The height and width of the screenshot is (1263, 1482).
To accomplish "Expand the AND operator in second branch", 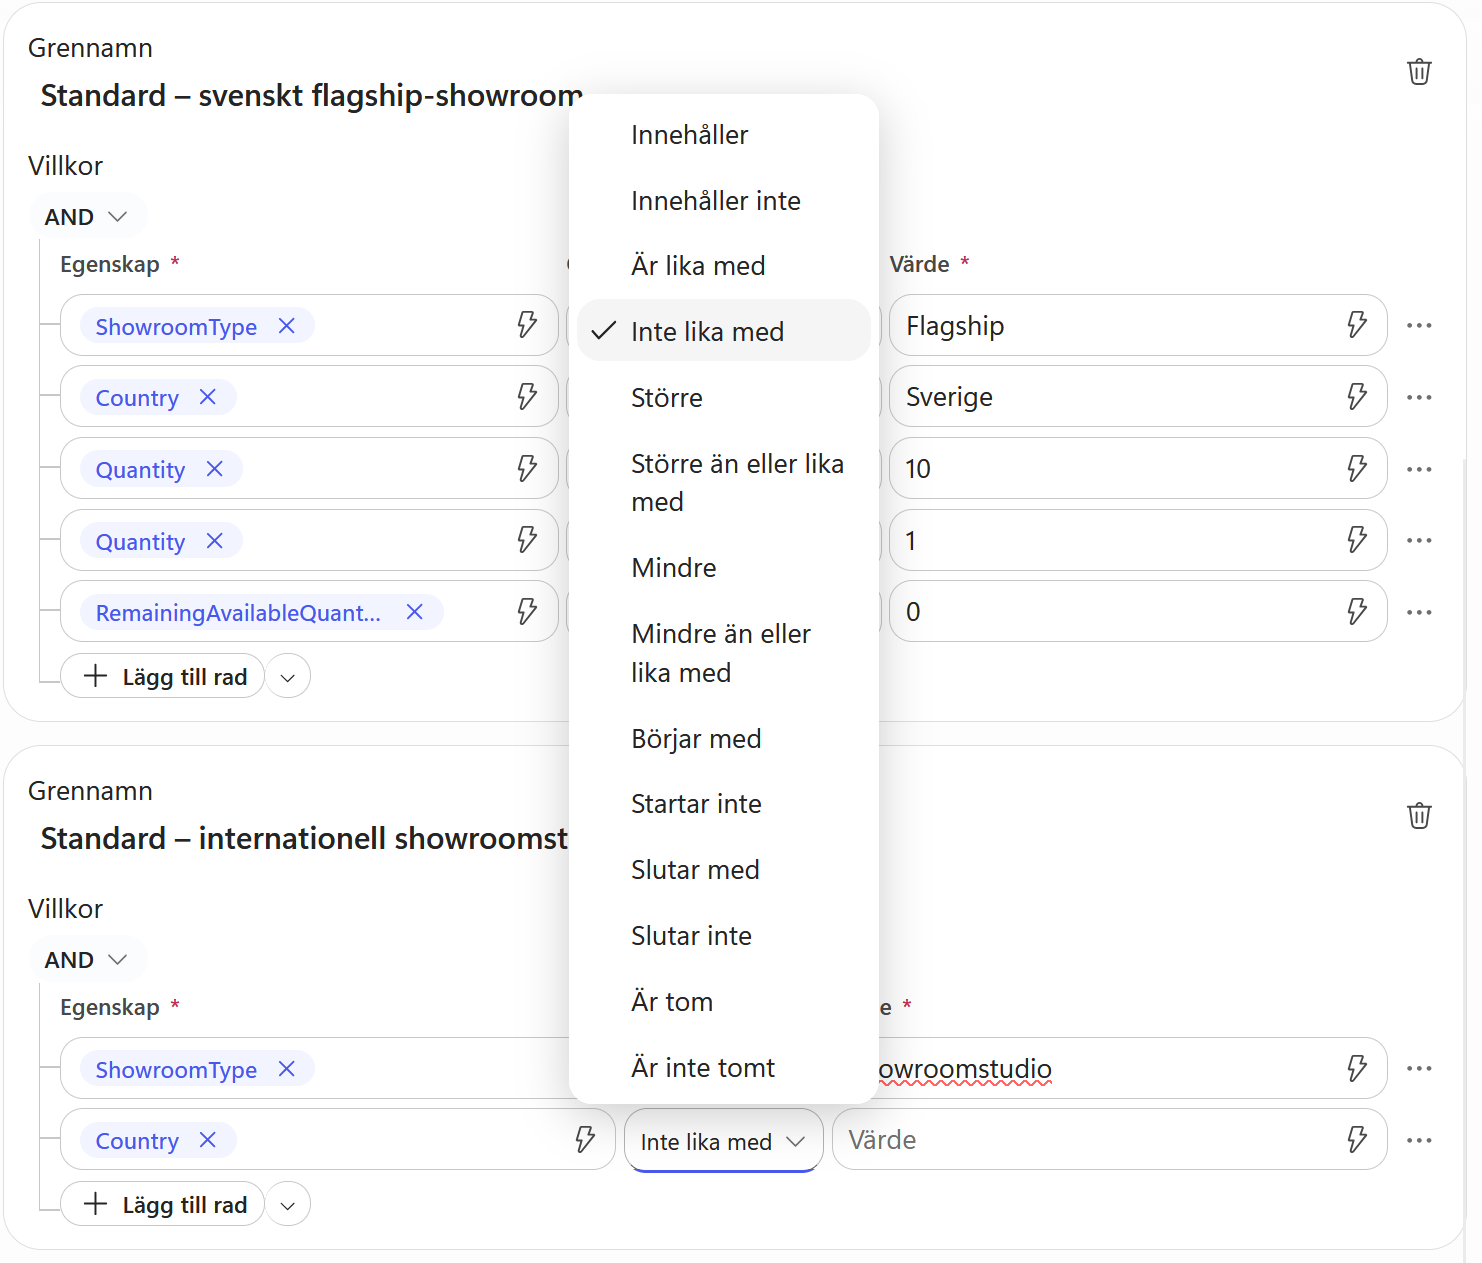I will [x=87, y=960].
